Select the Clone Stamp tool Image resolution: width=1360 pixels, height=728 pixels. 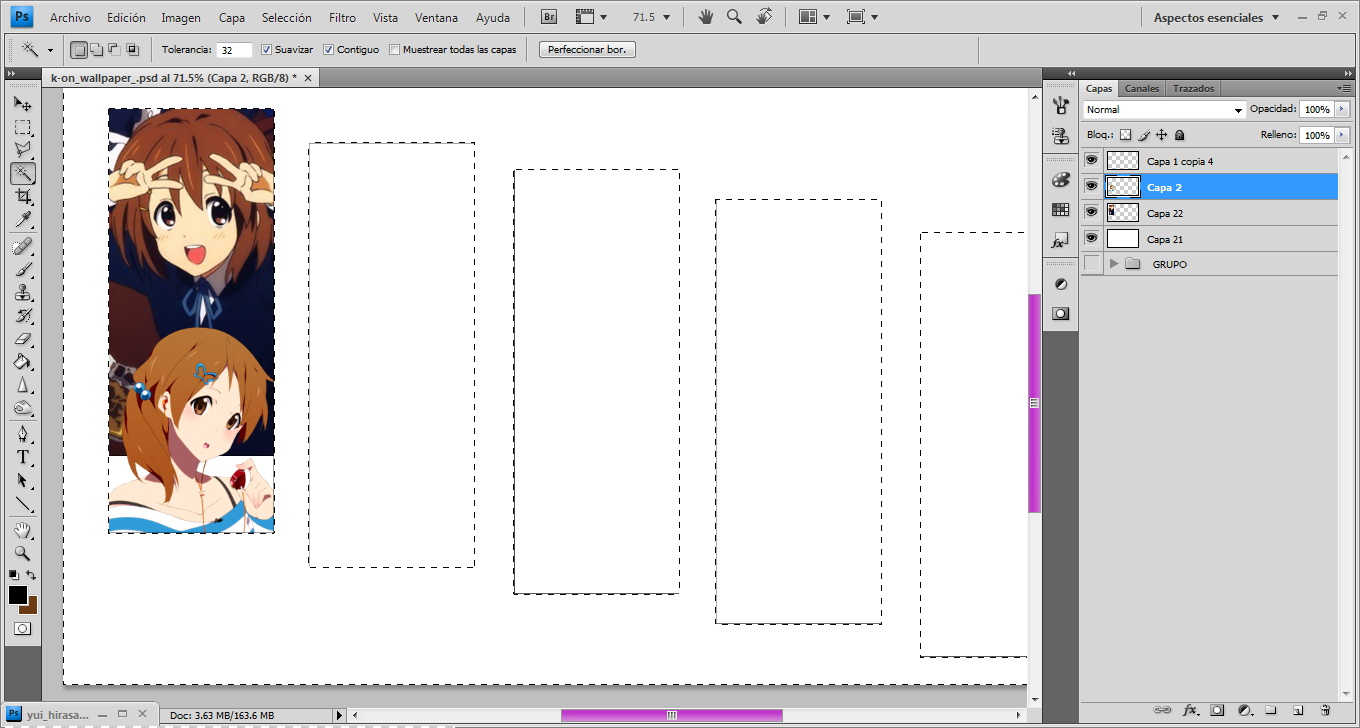22,293
